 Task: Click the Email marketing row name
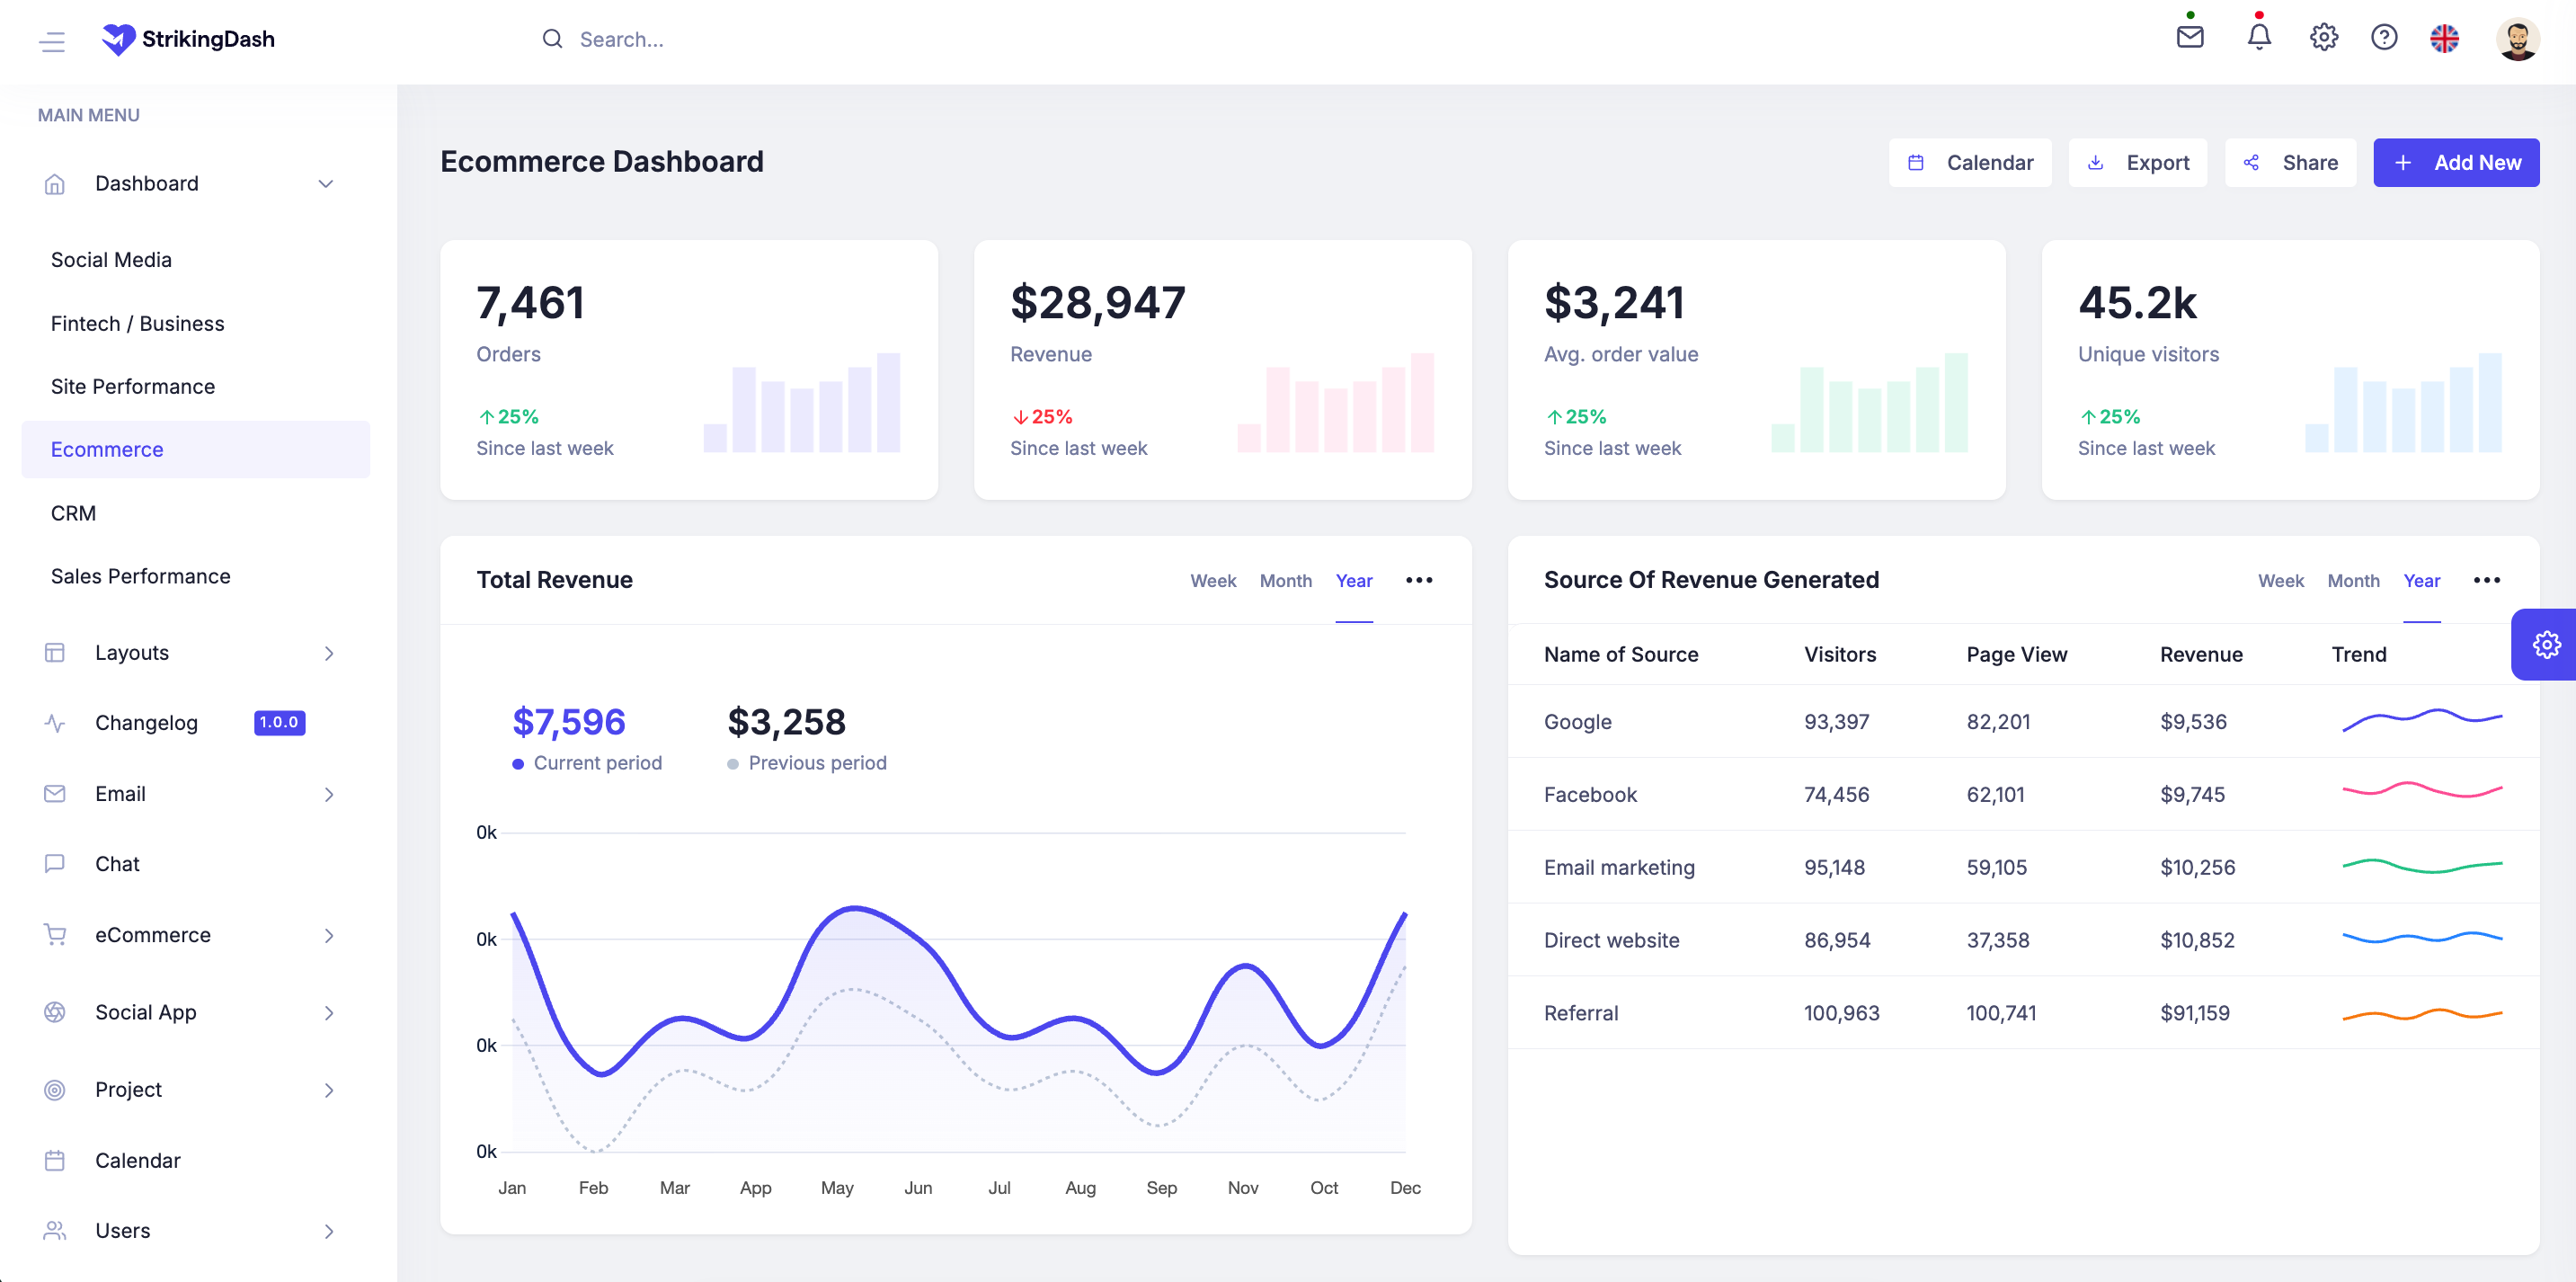(x=1619, y=867)
